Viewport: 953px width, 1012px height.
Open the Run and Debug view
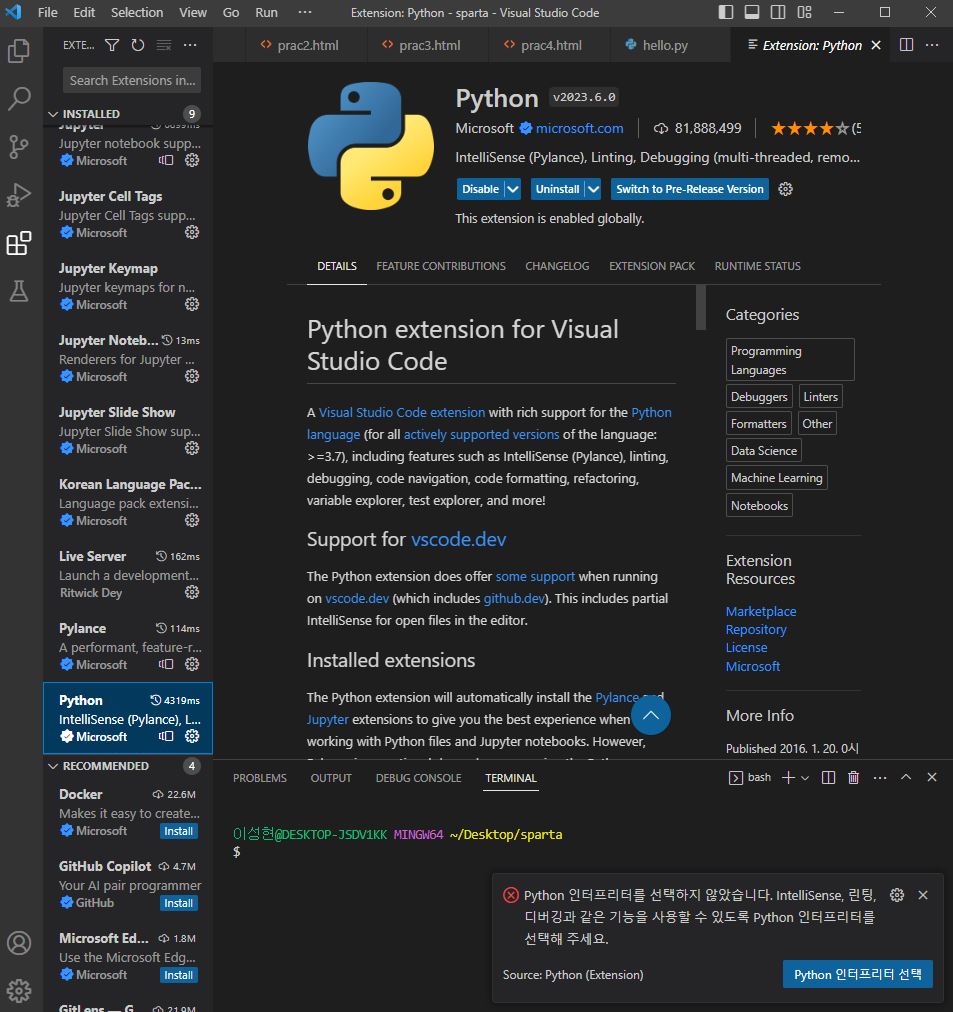[x=19, y=195]
